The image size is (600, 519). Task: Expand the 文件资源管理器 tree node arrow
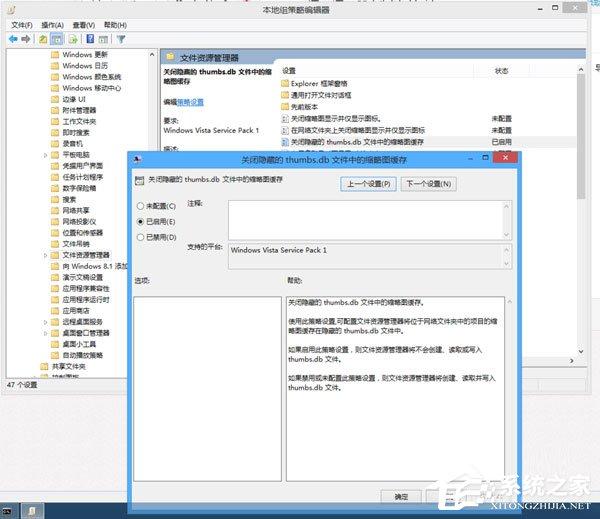[46, 255]
